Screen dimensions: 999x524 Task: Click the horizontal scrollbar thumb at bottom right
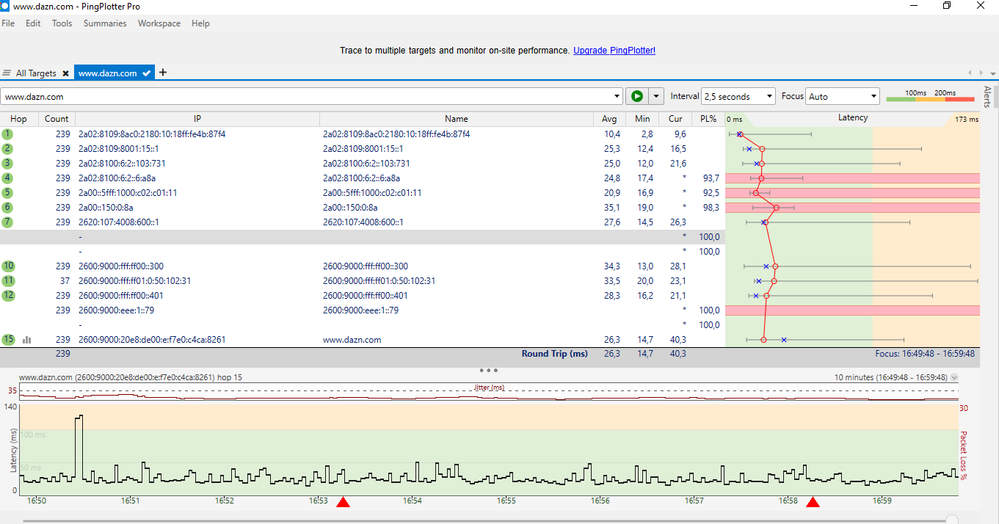[952, 520]
